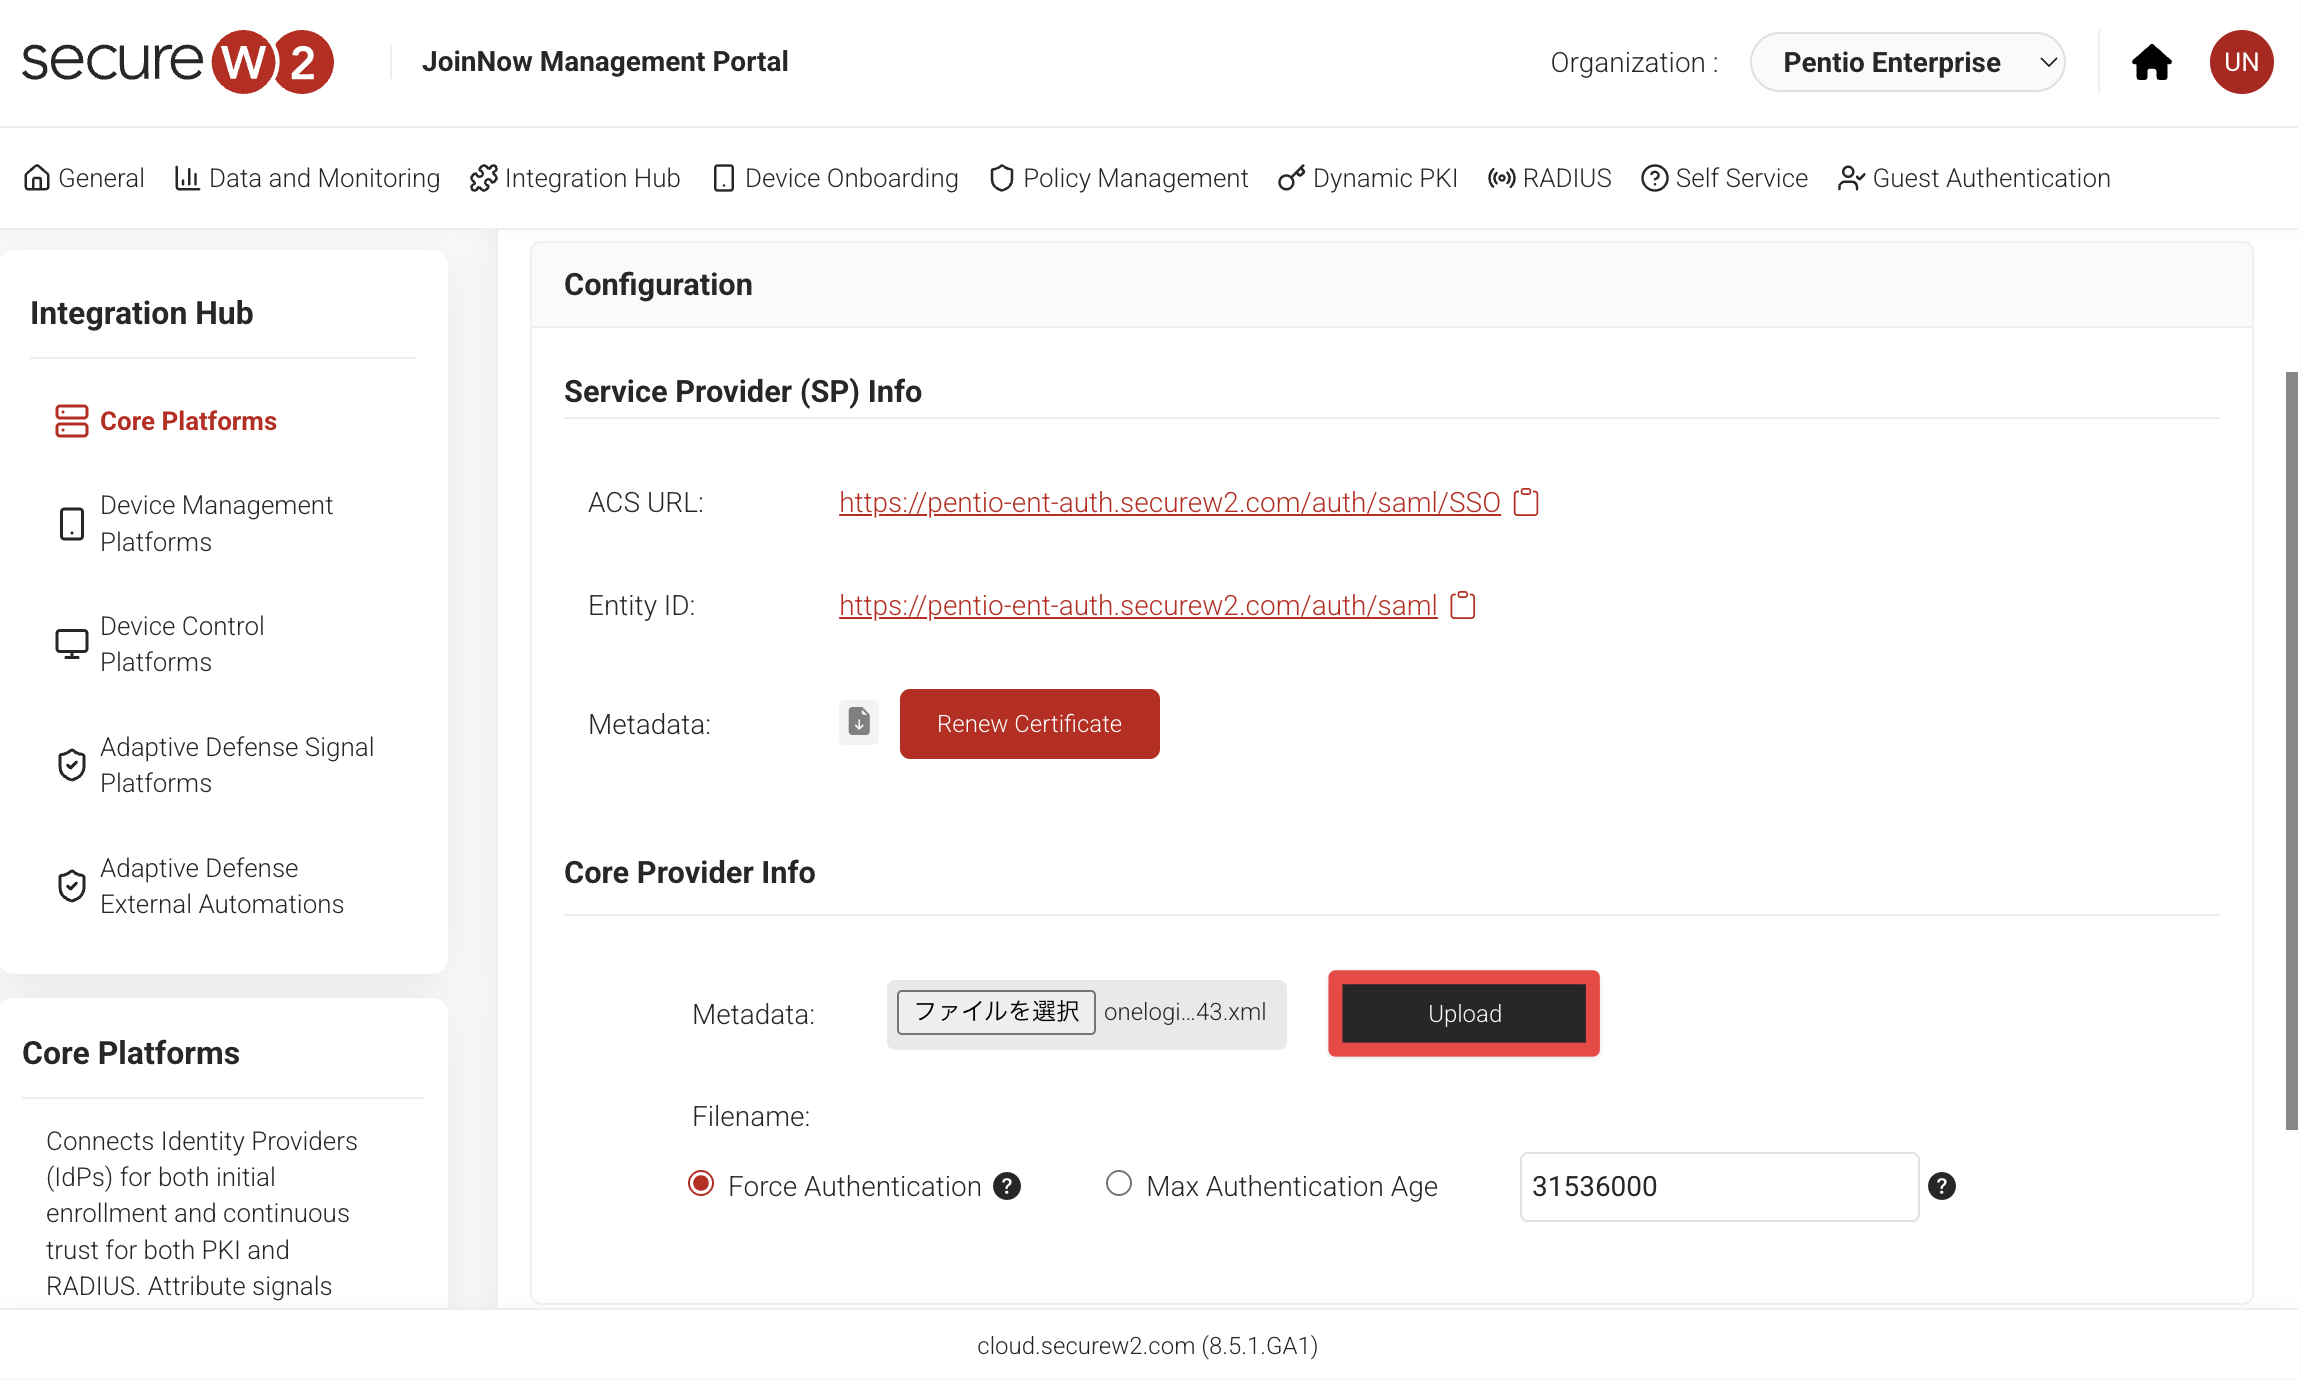
Task: Open the Device Onboarding menu
Action: (x=836, y=178)
